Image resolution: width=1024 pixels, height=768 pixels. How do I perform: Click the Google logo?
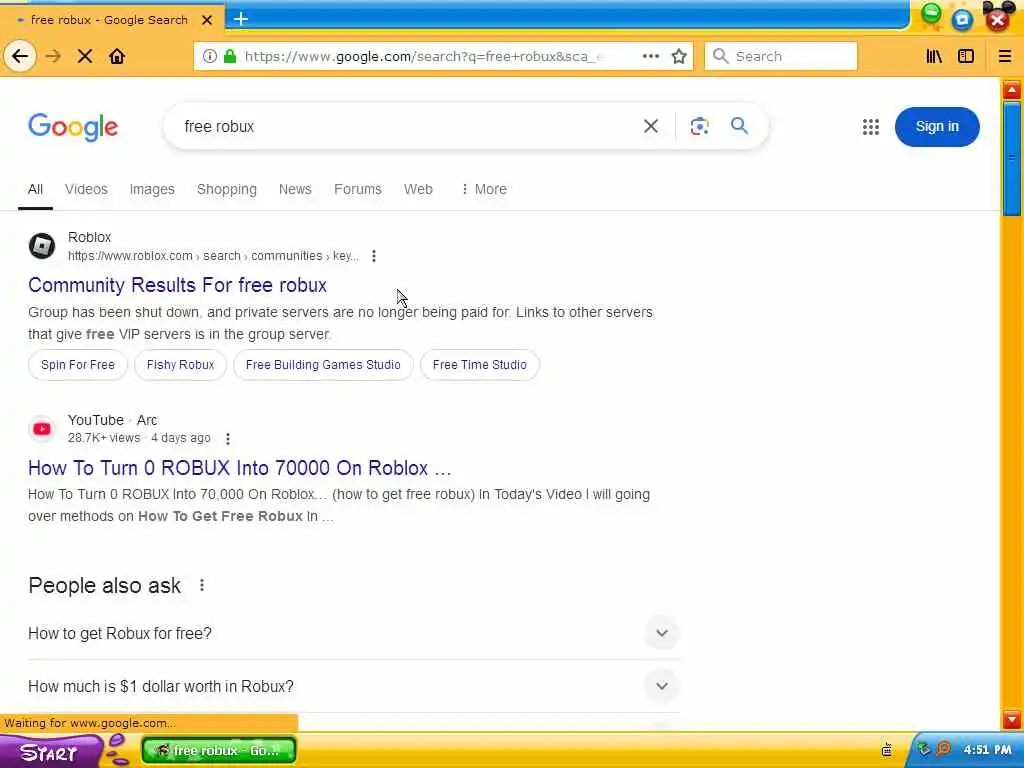[x=73, y=127]
